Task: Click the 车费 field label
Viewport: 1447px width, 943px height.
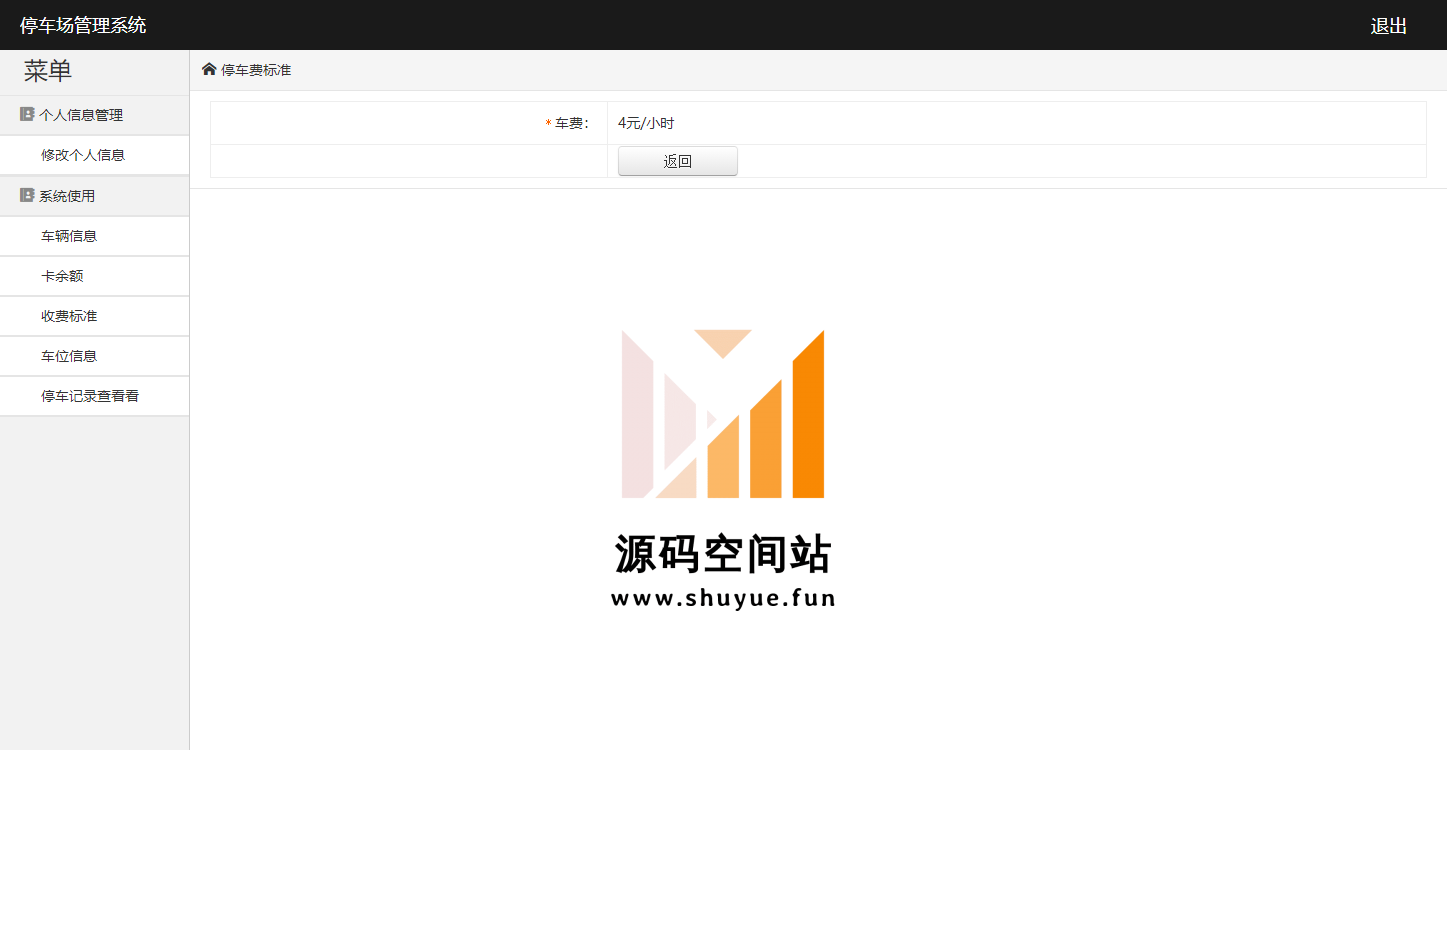Action: (x=571, y=123)
